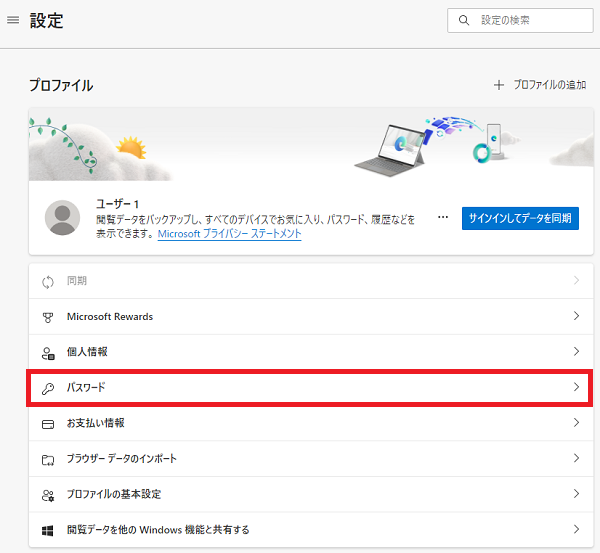Open the プロファイルの基本設定 row
This screenshot has width=600, height=553.
point(311,494)
